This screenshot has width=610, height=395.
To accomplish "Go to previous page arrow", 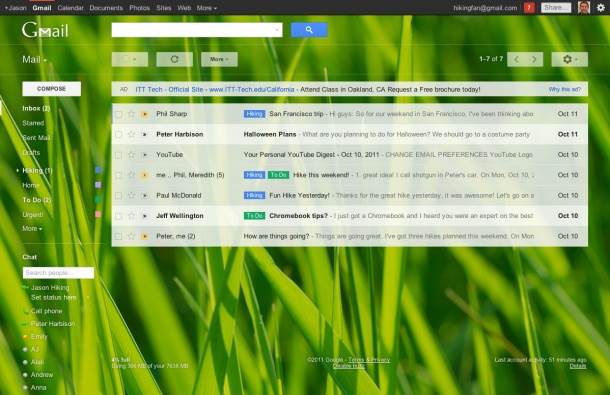I will tap(516, 60).
